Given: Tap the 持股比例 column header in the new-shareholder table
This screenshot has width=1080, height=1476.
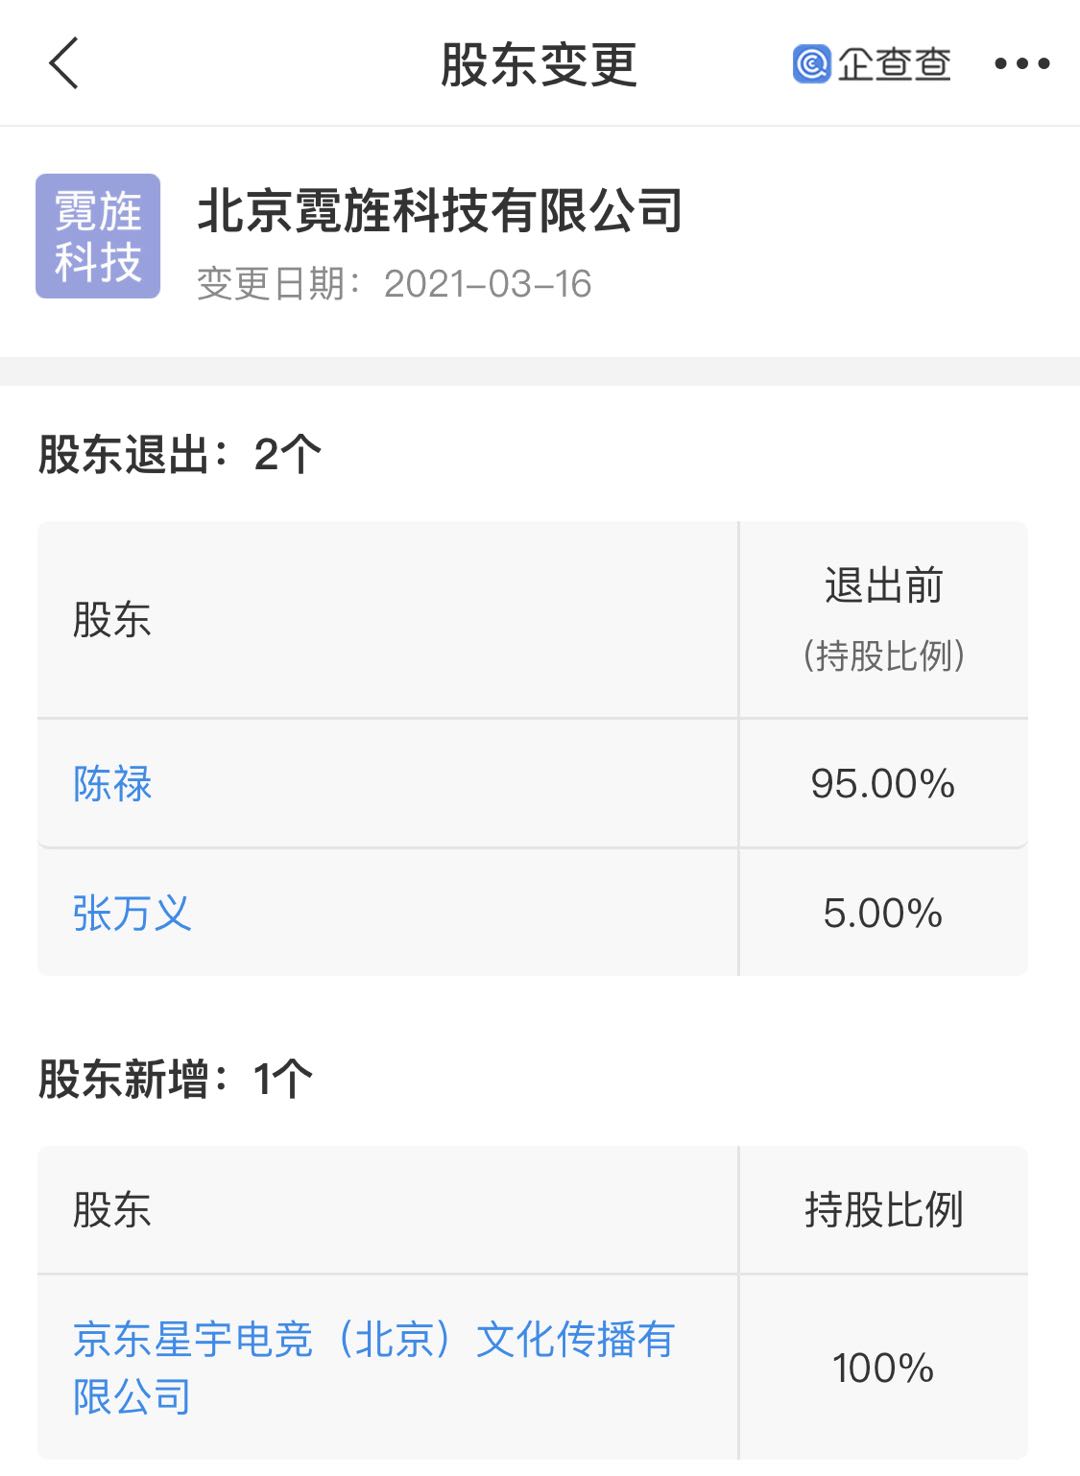Looking at the screenshot, I should coord(883,1209).
